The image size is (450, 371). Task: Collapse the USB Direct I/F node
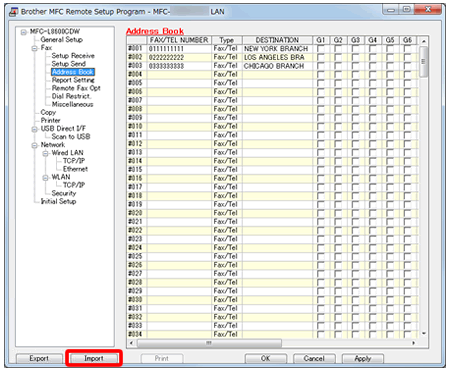[35, 129]
